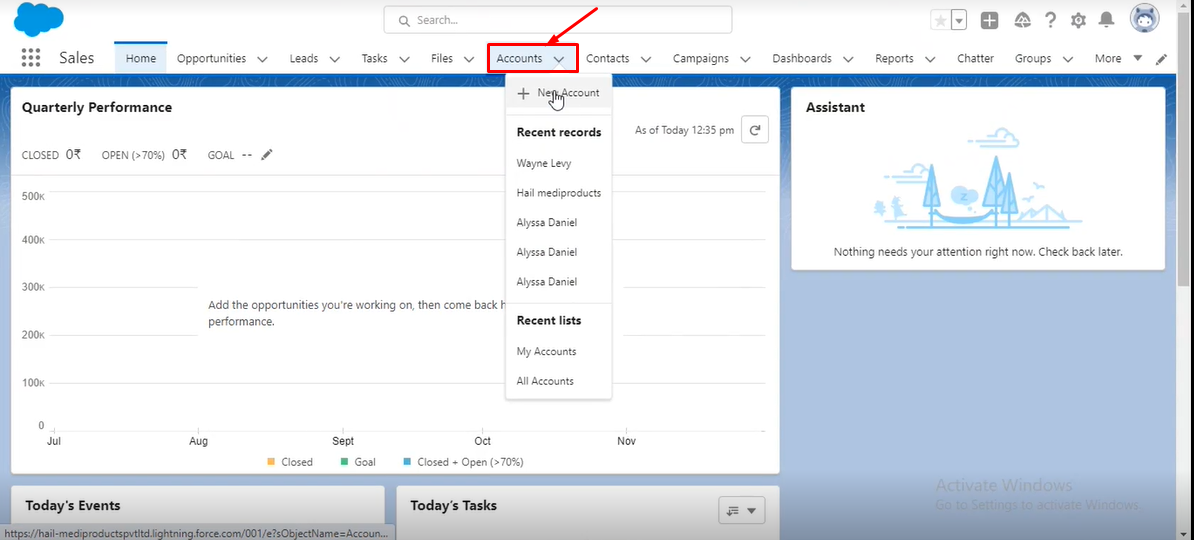The image size is (1194, 540).
Task: Open the Opportunities tab
Action: (x=211, y=58)
